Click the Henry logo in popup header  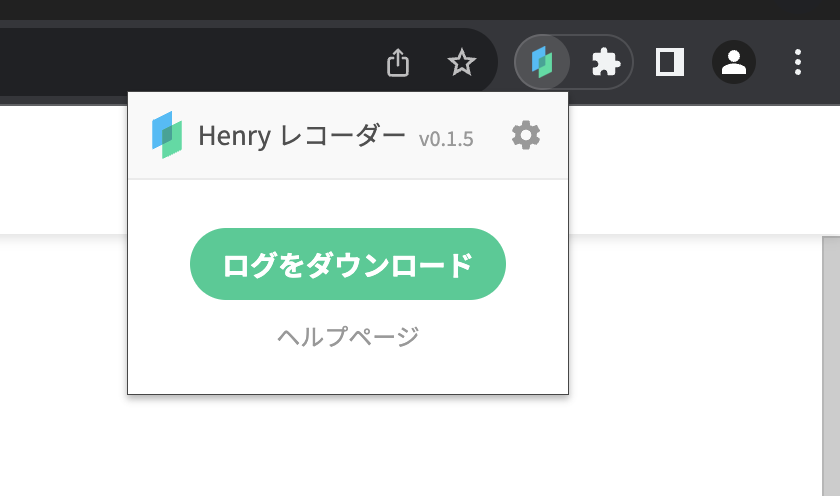pyautogui.click(x=167, y=135)
